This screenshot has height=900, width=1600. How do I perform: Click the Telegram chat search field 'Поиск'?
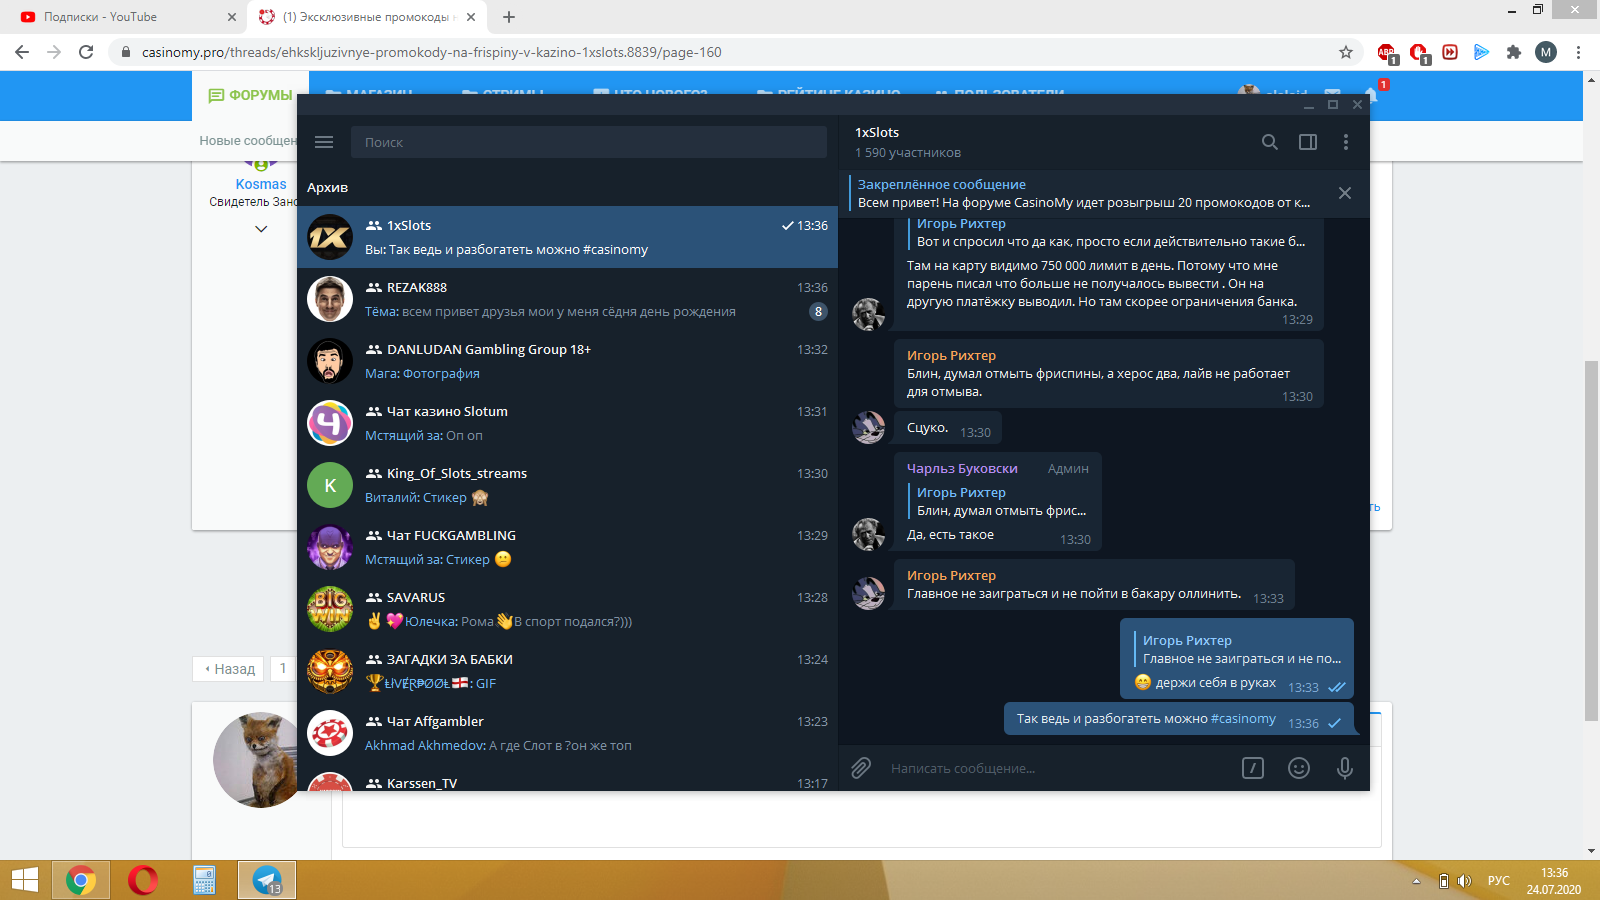click(589, 142)
